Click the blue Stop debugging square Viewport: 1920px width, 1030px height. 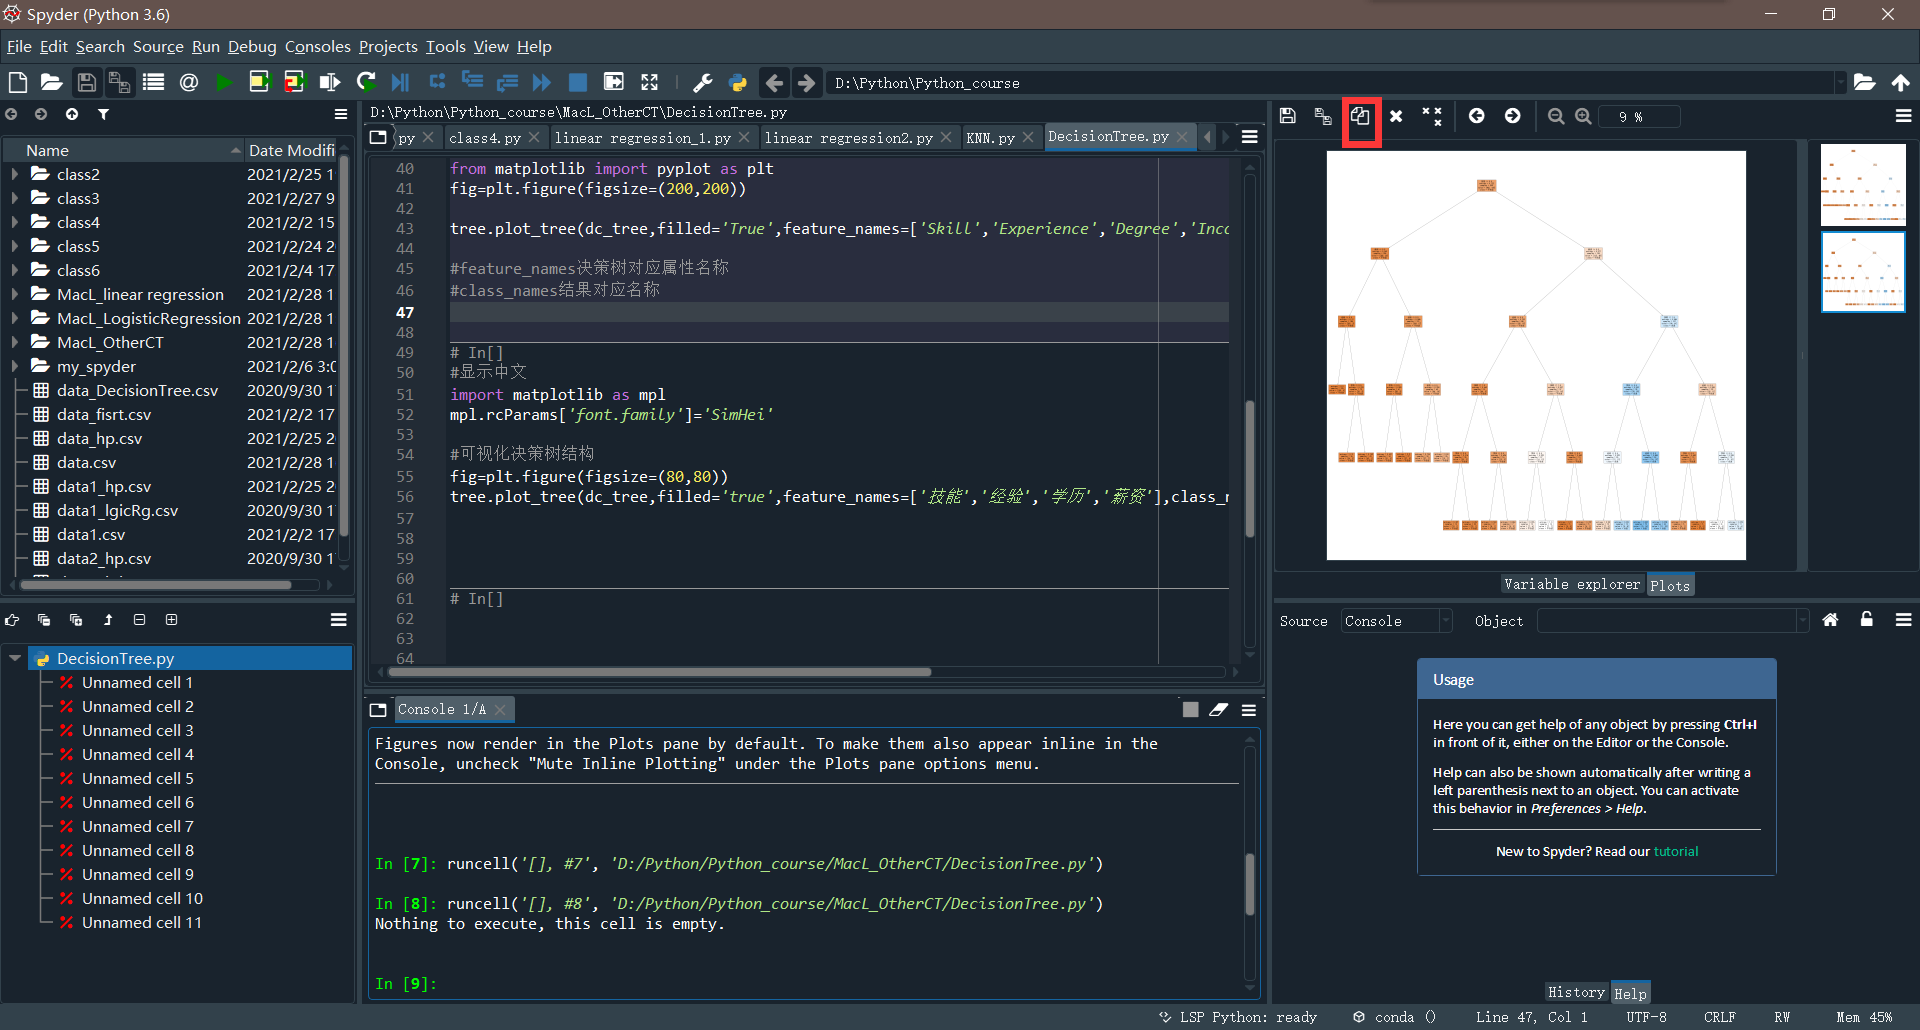pos(578,82)
